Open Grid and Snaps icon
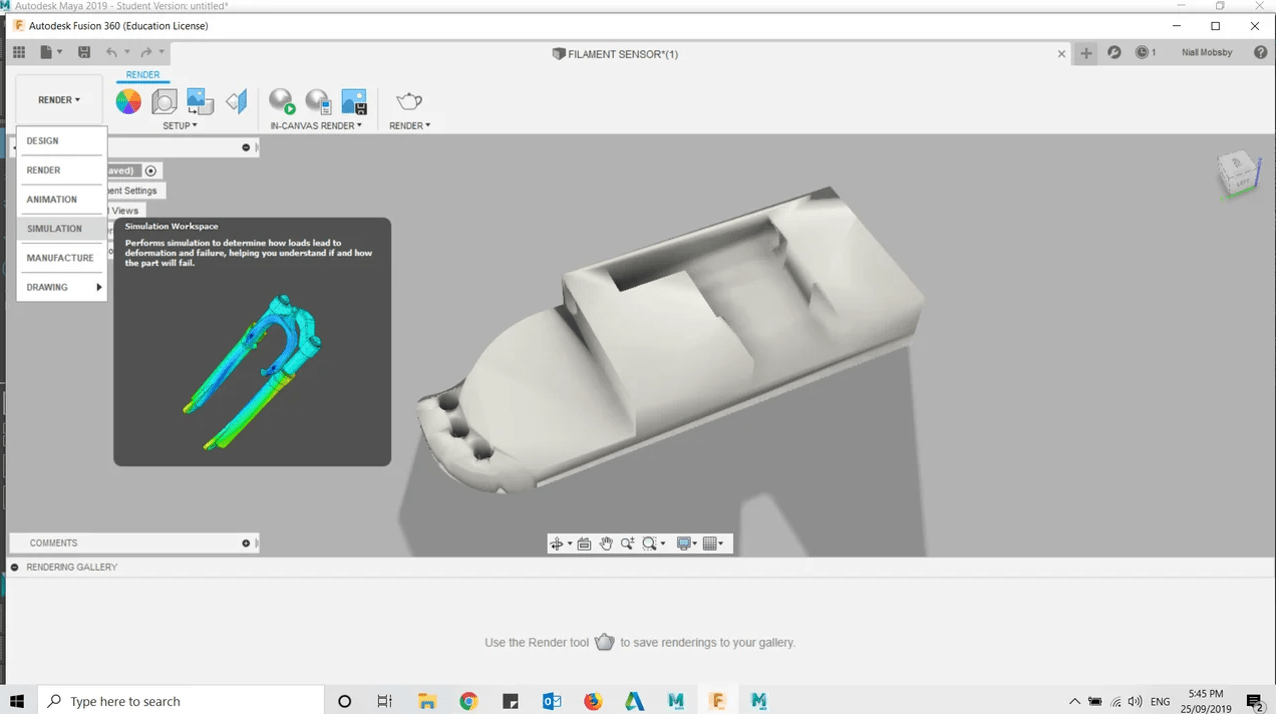Viewport: 1276px width, 714px height. pyautogui.click(x=710, y=544)
